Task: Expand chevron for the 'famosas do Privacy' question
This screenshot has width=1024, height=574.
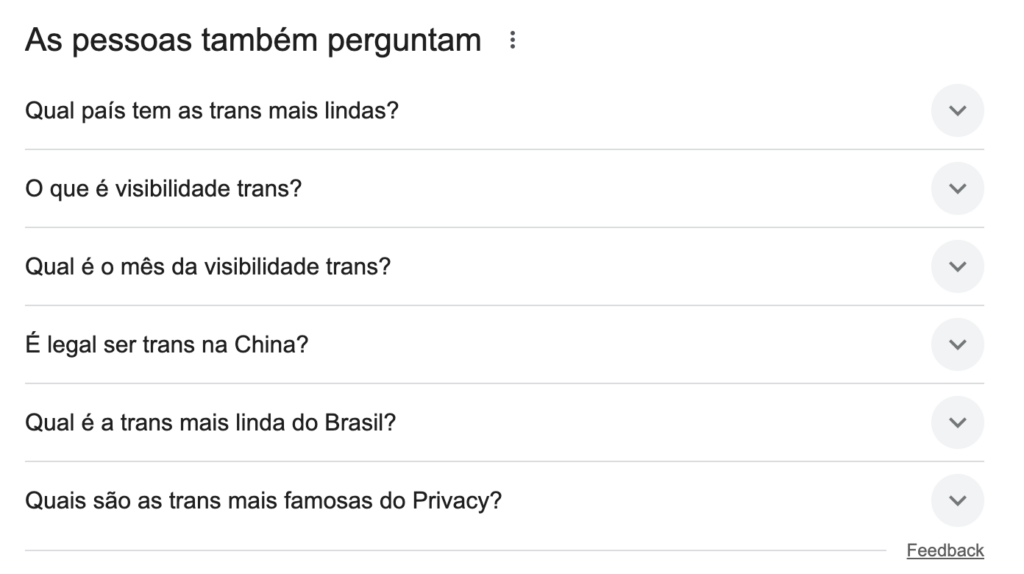Action: pyautogui.click(x=957, y=500)
